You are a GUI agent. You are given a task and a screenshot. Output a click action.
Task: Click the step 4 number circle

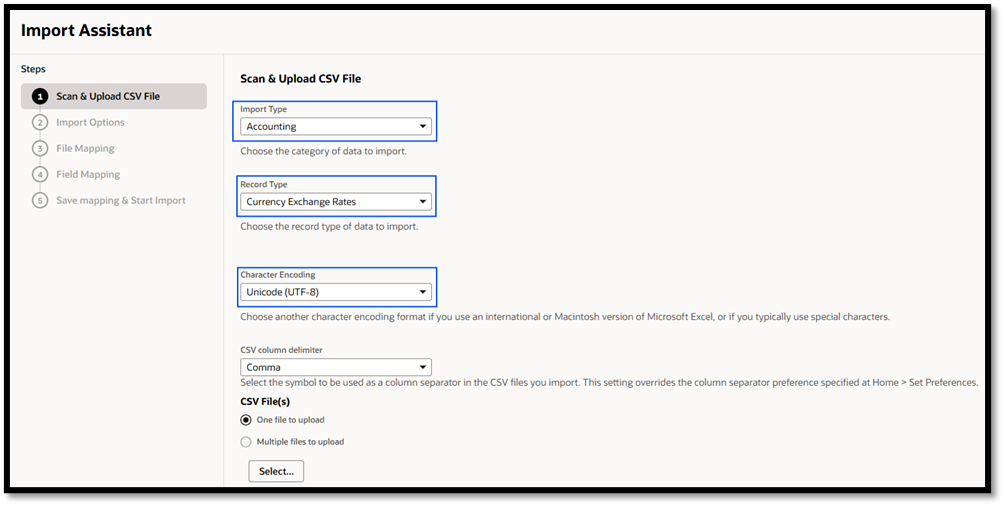[x=40, y=174]
